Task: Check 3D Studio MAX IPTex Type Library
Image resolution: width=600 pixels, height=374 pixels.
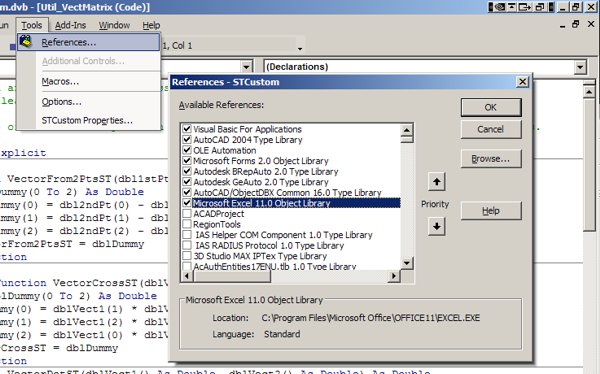Action: (187, 256)
